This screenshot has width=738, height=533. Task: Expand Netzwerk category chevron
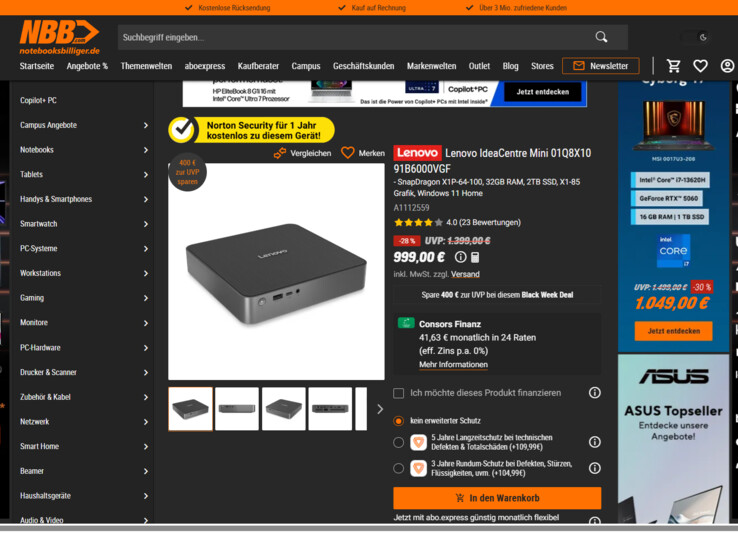145,422
